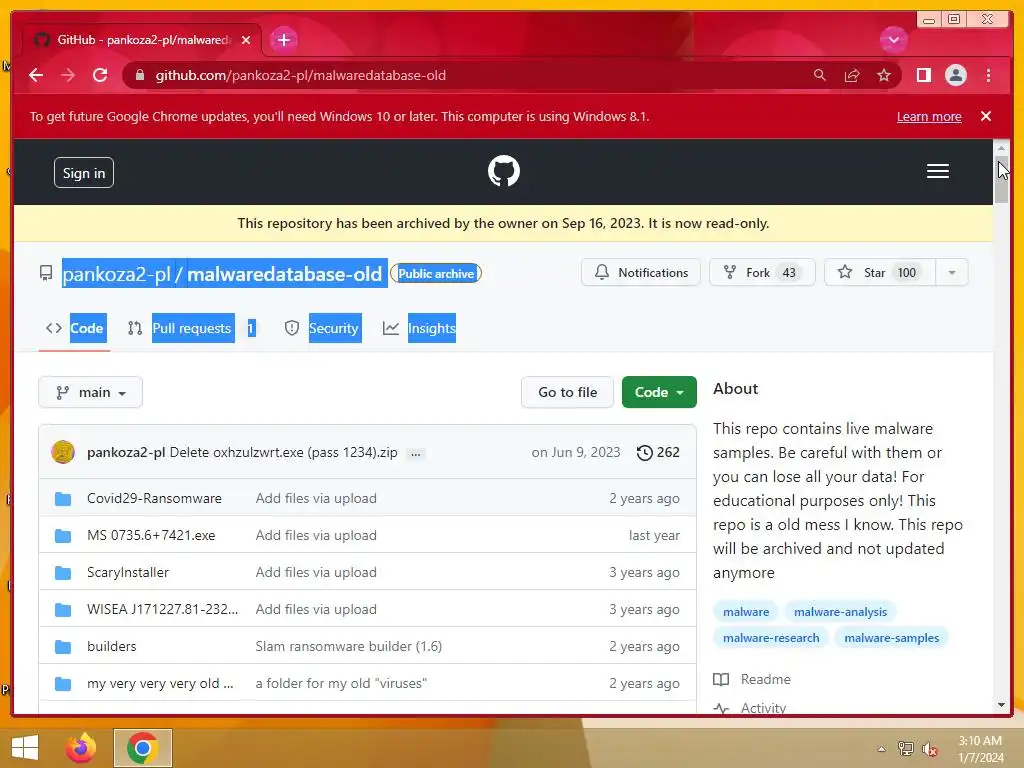The image size is (1024, 768).
Task: Click the malware topic tag
Action: [746, 612]
